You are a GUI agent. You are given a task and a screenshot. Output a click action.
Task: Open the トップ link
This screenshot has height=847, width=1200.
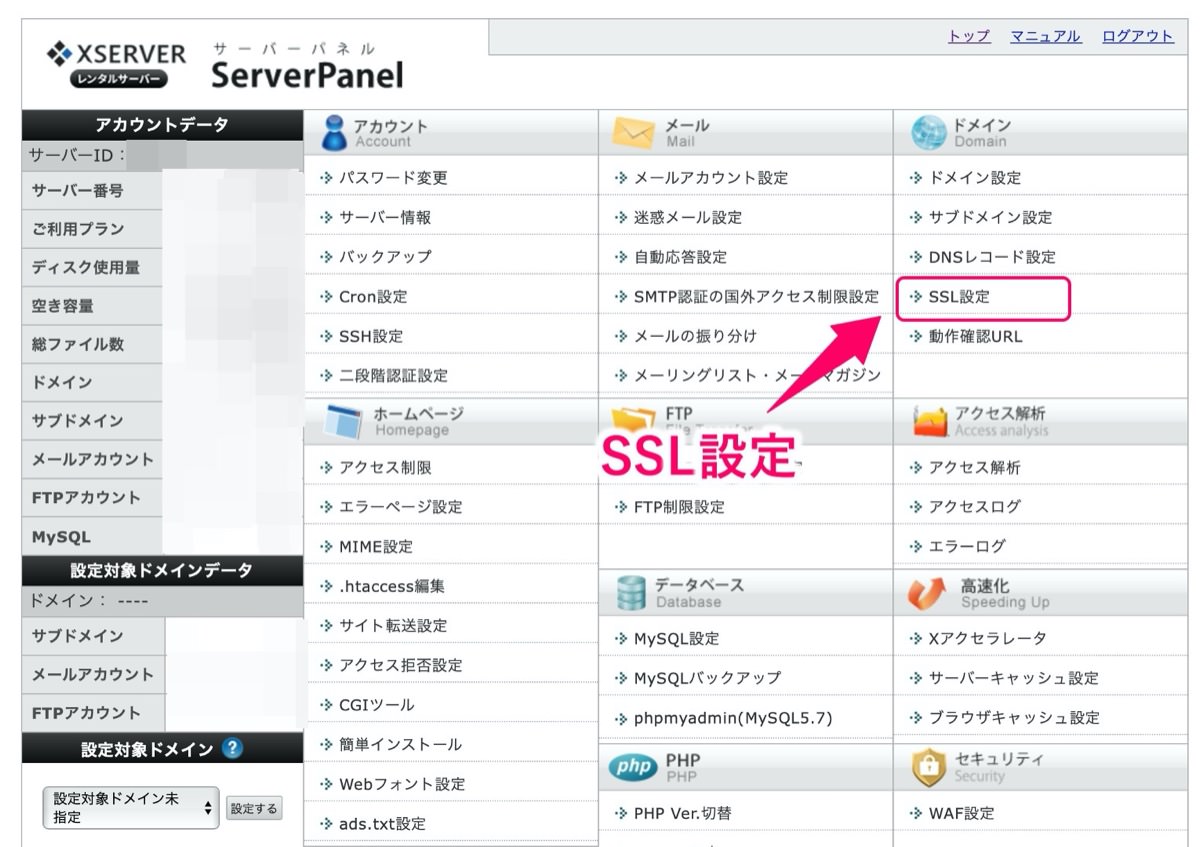click(x=969, y=36)
